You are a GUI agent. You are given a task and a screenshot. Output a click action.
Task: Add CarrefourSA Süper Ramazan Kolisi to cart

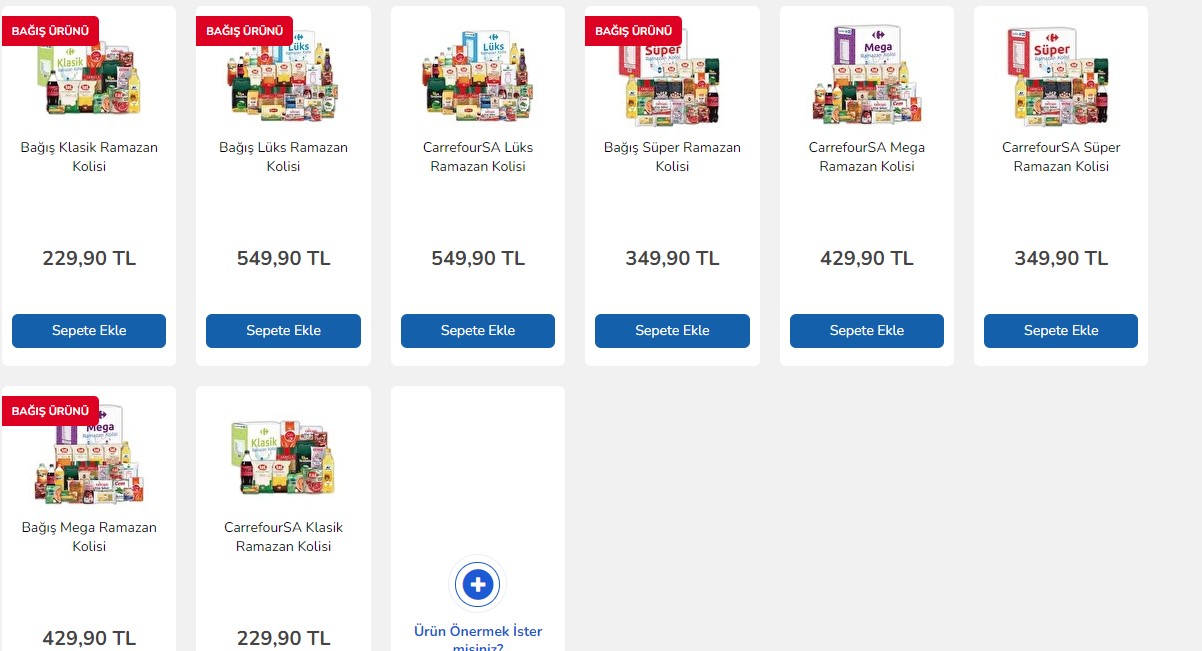(x=1060, y=331)
